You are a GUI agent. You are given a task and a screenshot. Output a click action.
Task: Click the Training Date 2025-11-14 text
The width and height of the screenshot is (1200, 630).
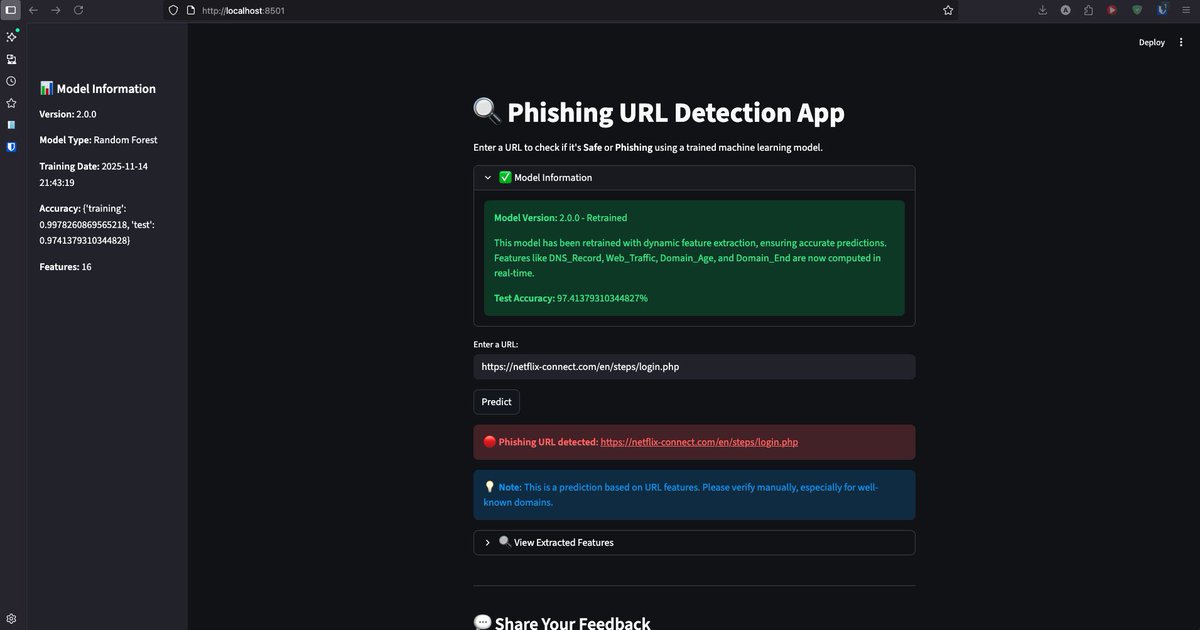(x=94, y=175)
